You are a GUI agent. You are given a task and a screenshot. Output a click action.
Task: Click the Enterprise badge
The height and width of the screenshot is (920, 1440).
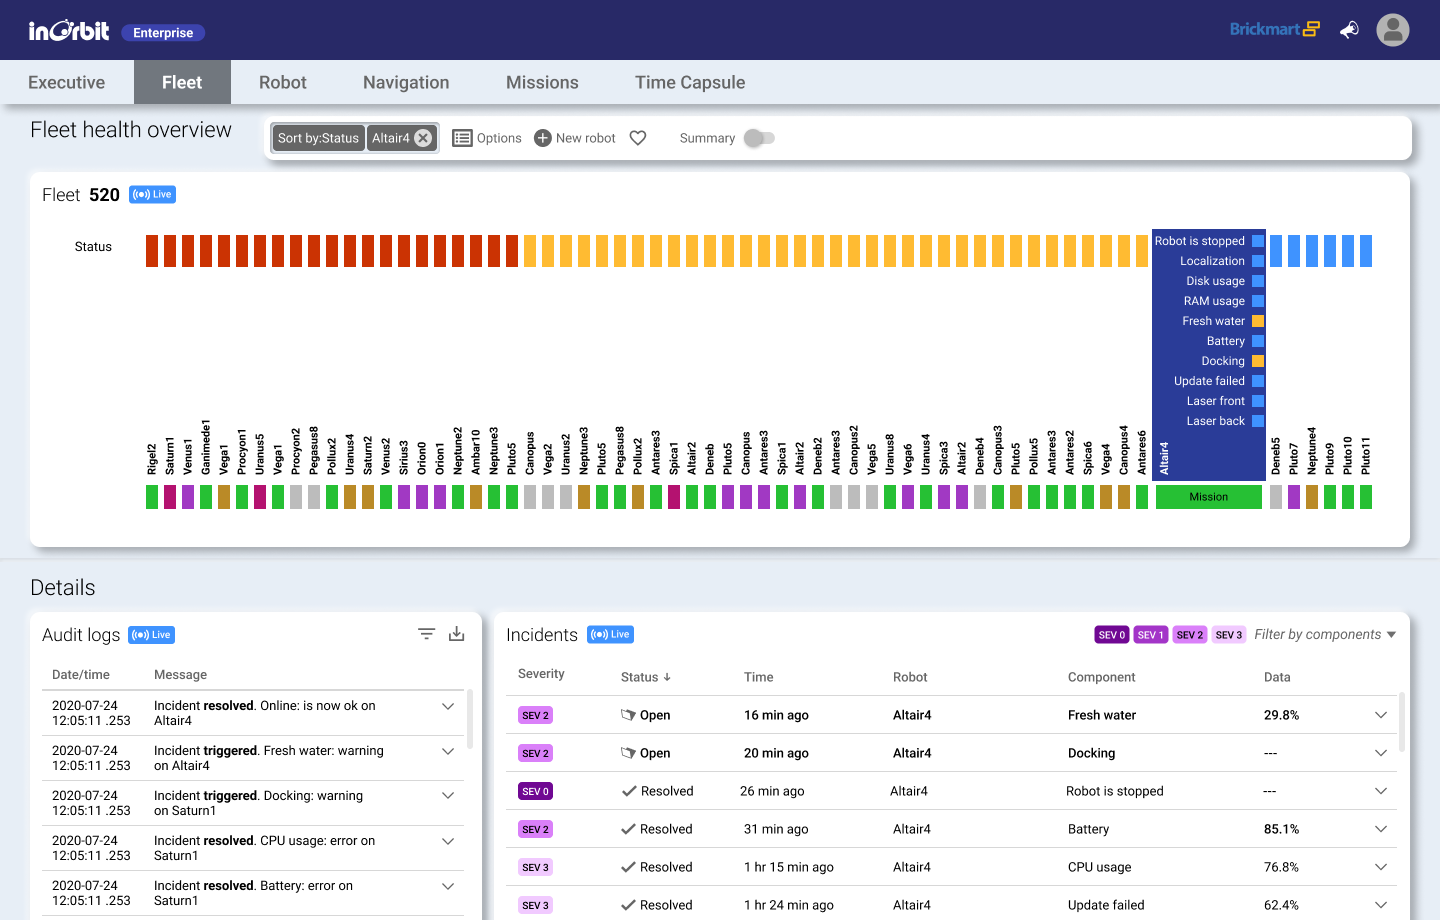pyautogui.click(x=163, y=33)
